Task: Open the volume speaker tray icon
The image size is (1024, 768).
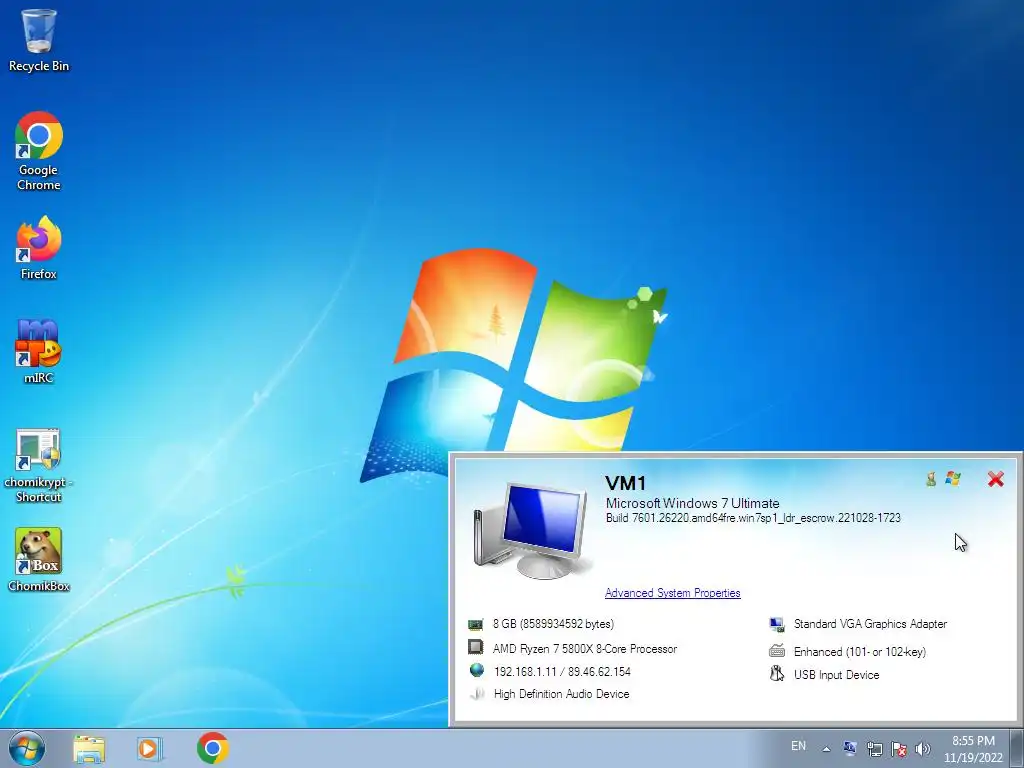Action: (923, 749)
